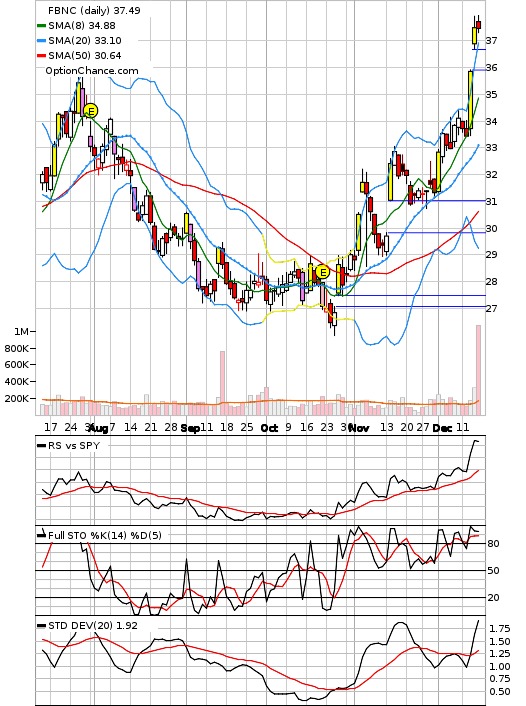Click the 80 level on stochastic axis

(493, 543)
